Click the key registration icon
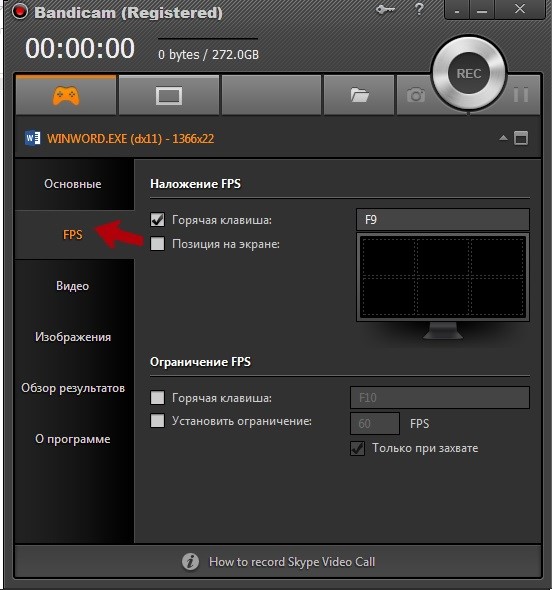552x590 pixels. click(385, 9)
